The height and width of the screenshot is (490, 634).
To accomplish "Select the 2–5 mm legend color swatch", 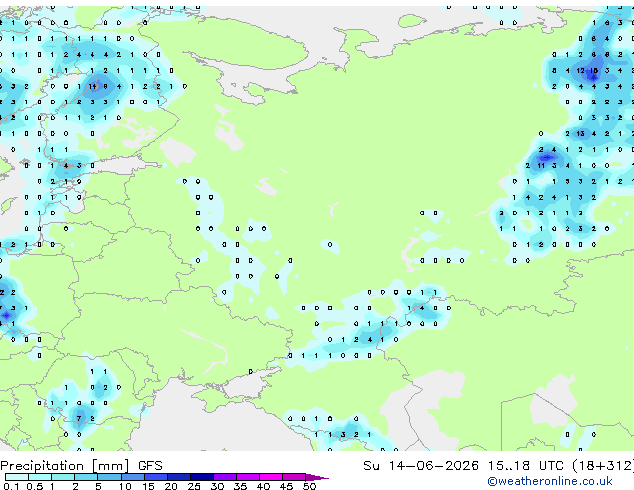I will [87, 477].
